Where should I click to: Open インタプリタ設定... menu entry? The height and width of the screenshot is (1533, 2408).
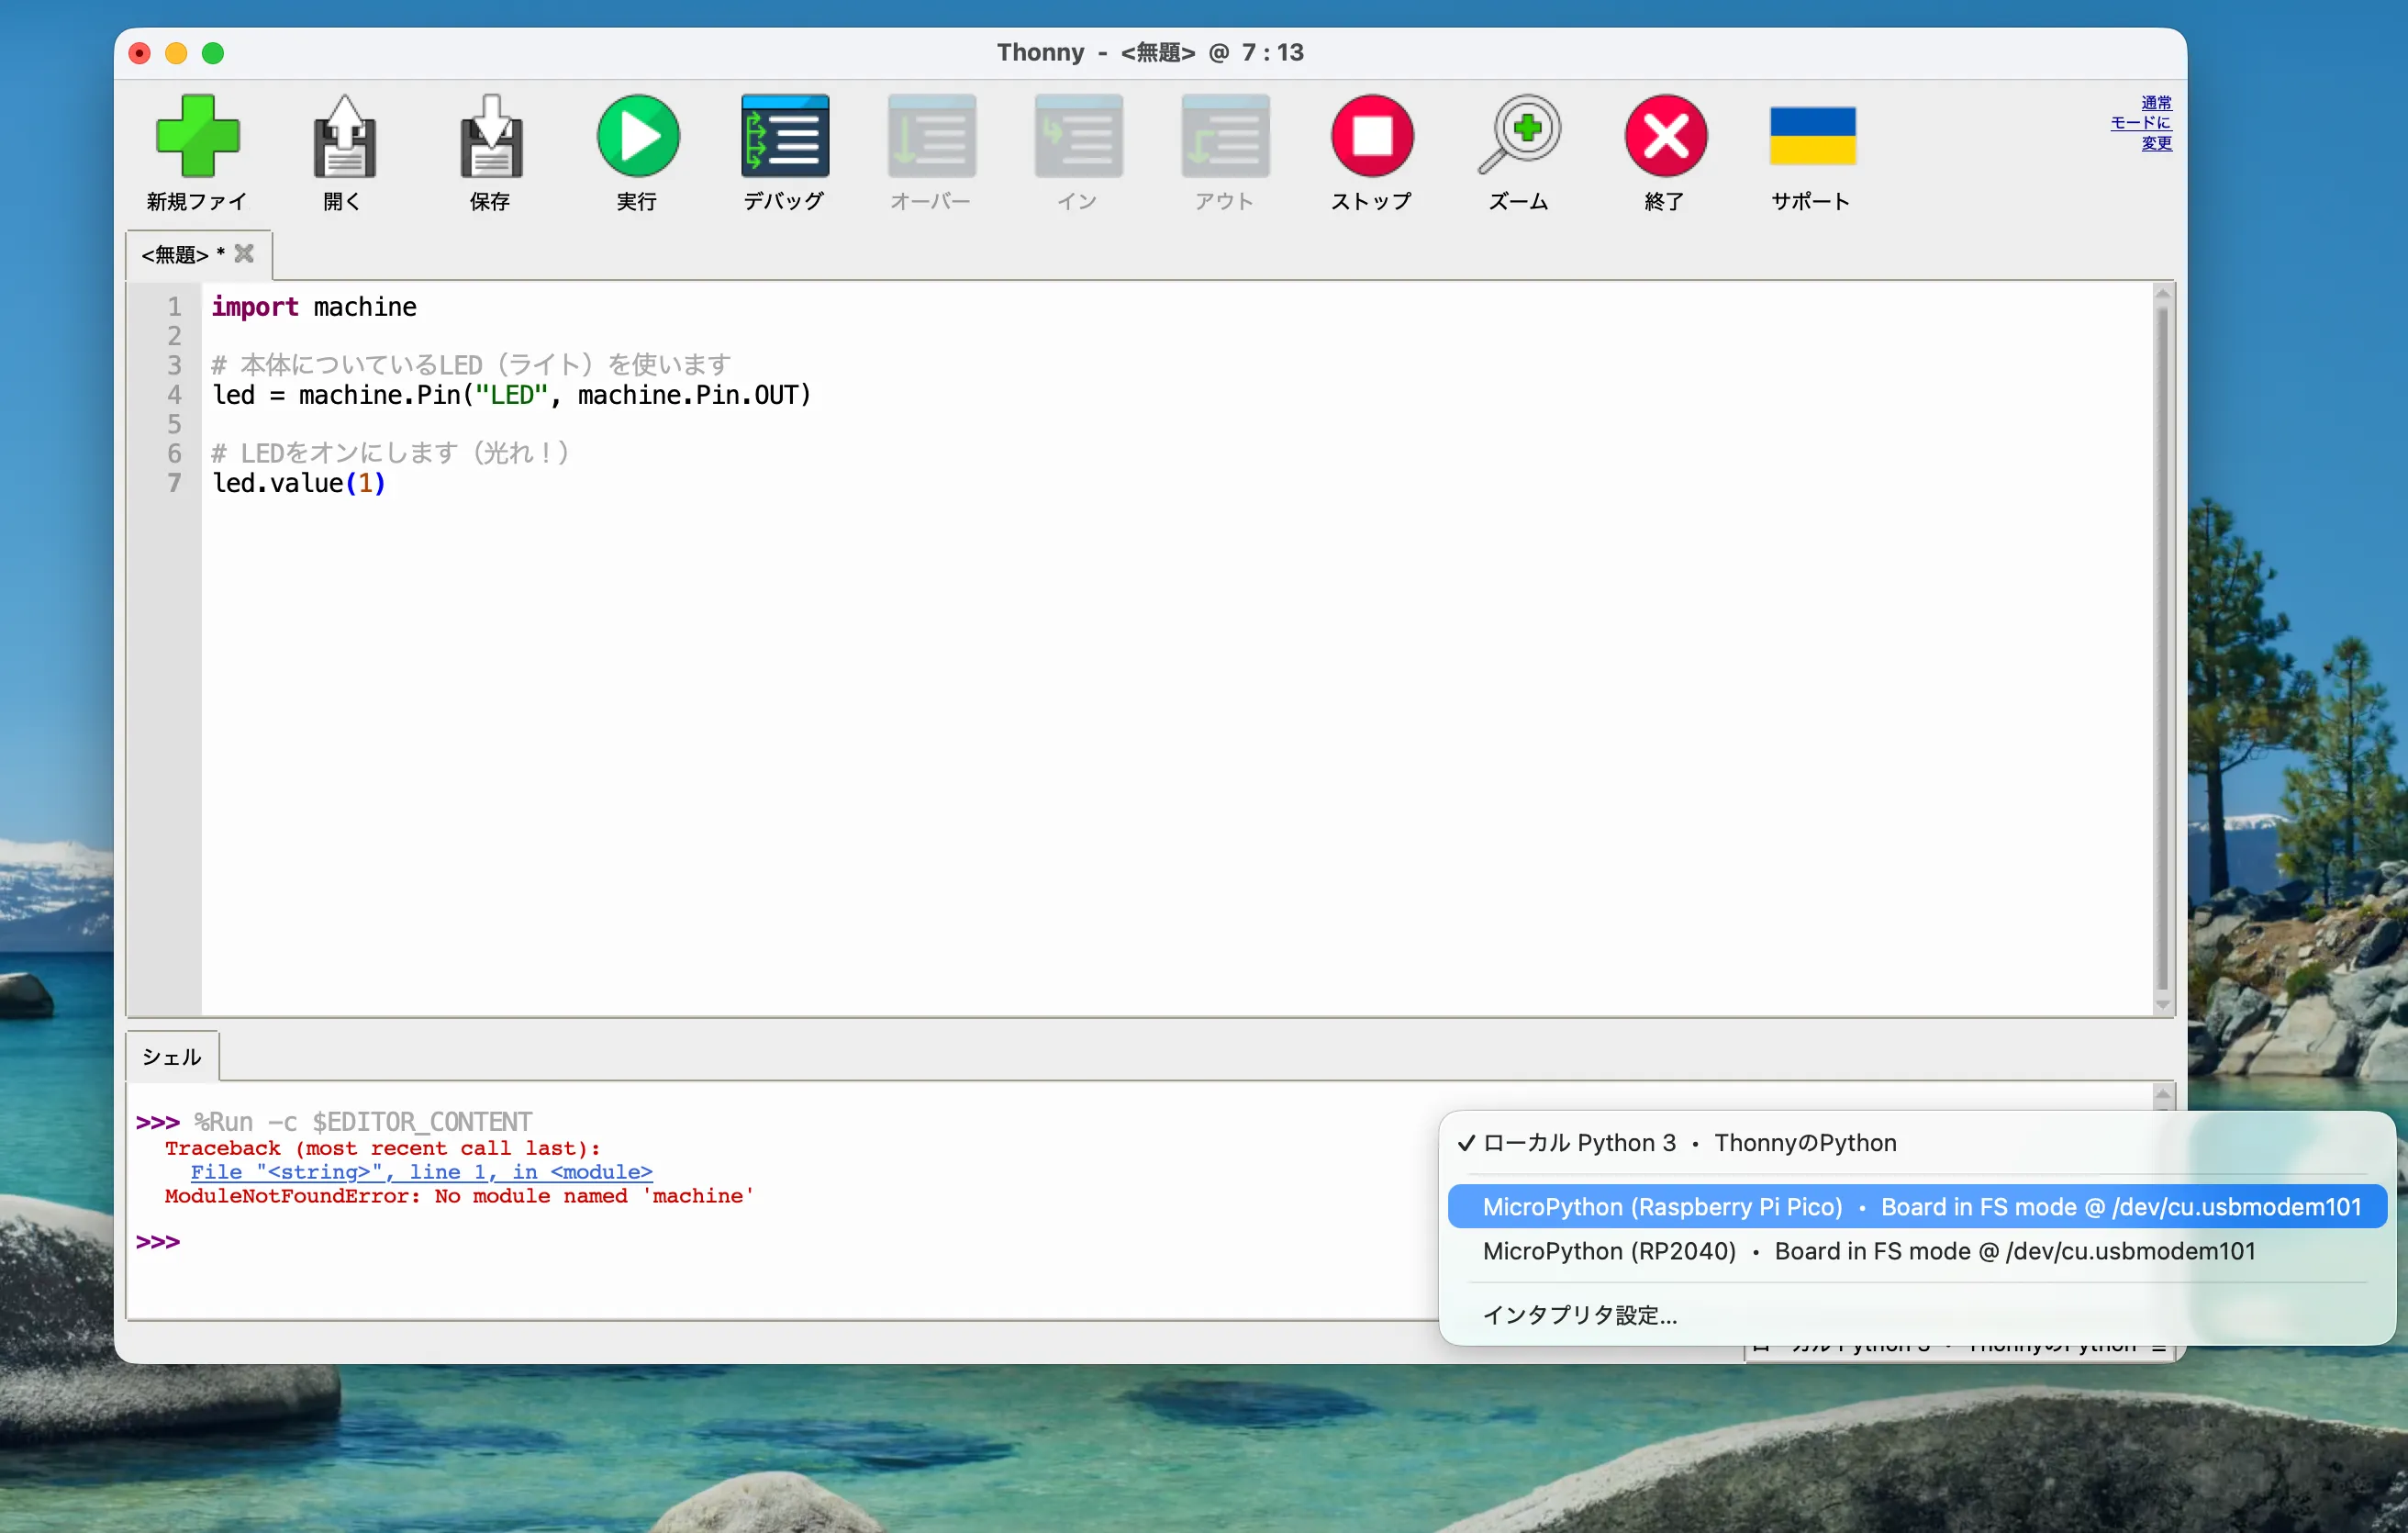[1579, 1315]
